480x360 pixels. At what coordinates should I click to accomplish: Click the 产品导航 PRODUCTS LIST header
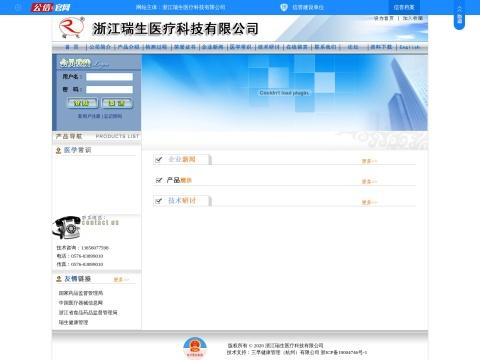click(x=97, y=136)
